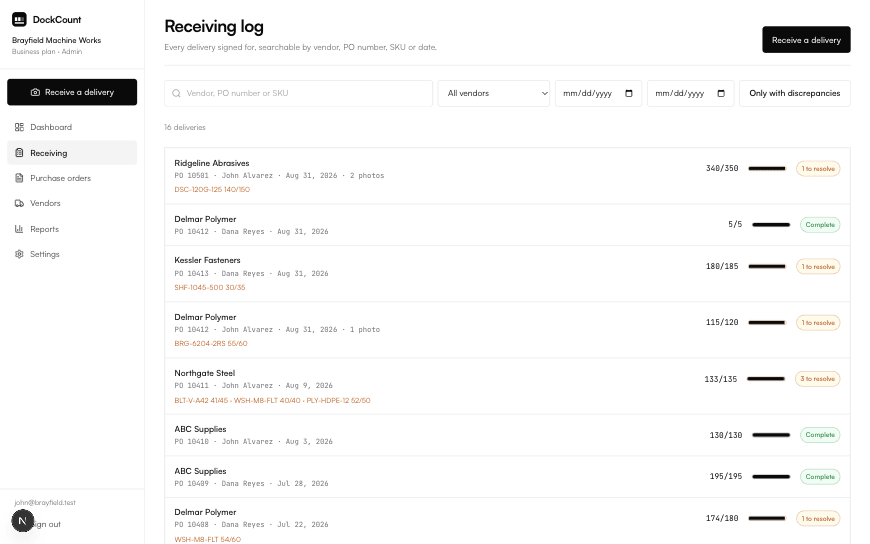Click the Receiving clipboard icon
Viewport: 870px width, 544px height.
[19, 153]
